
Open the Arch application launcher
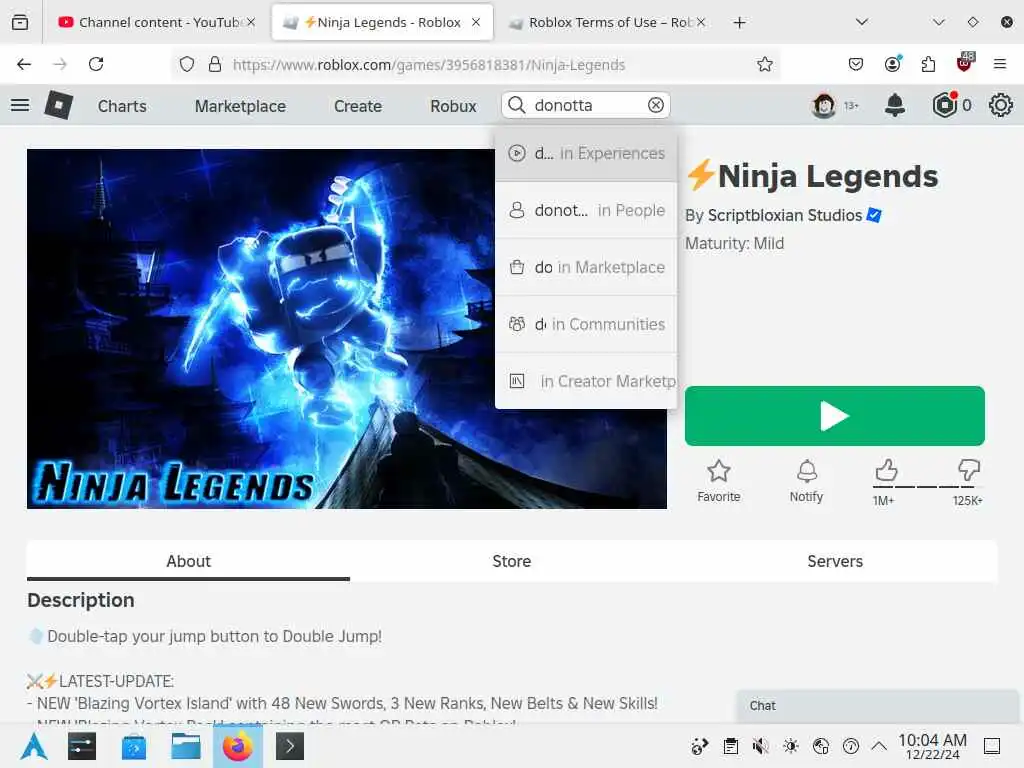(x=33, y=746)
